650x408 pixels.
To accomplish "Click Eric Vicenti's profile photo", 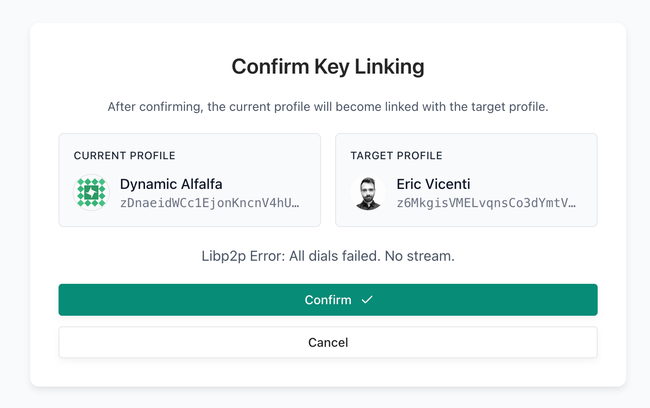I will click(368, 193).
